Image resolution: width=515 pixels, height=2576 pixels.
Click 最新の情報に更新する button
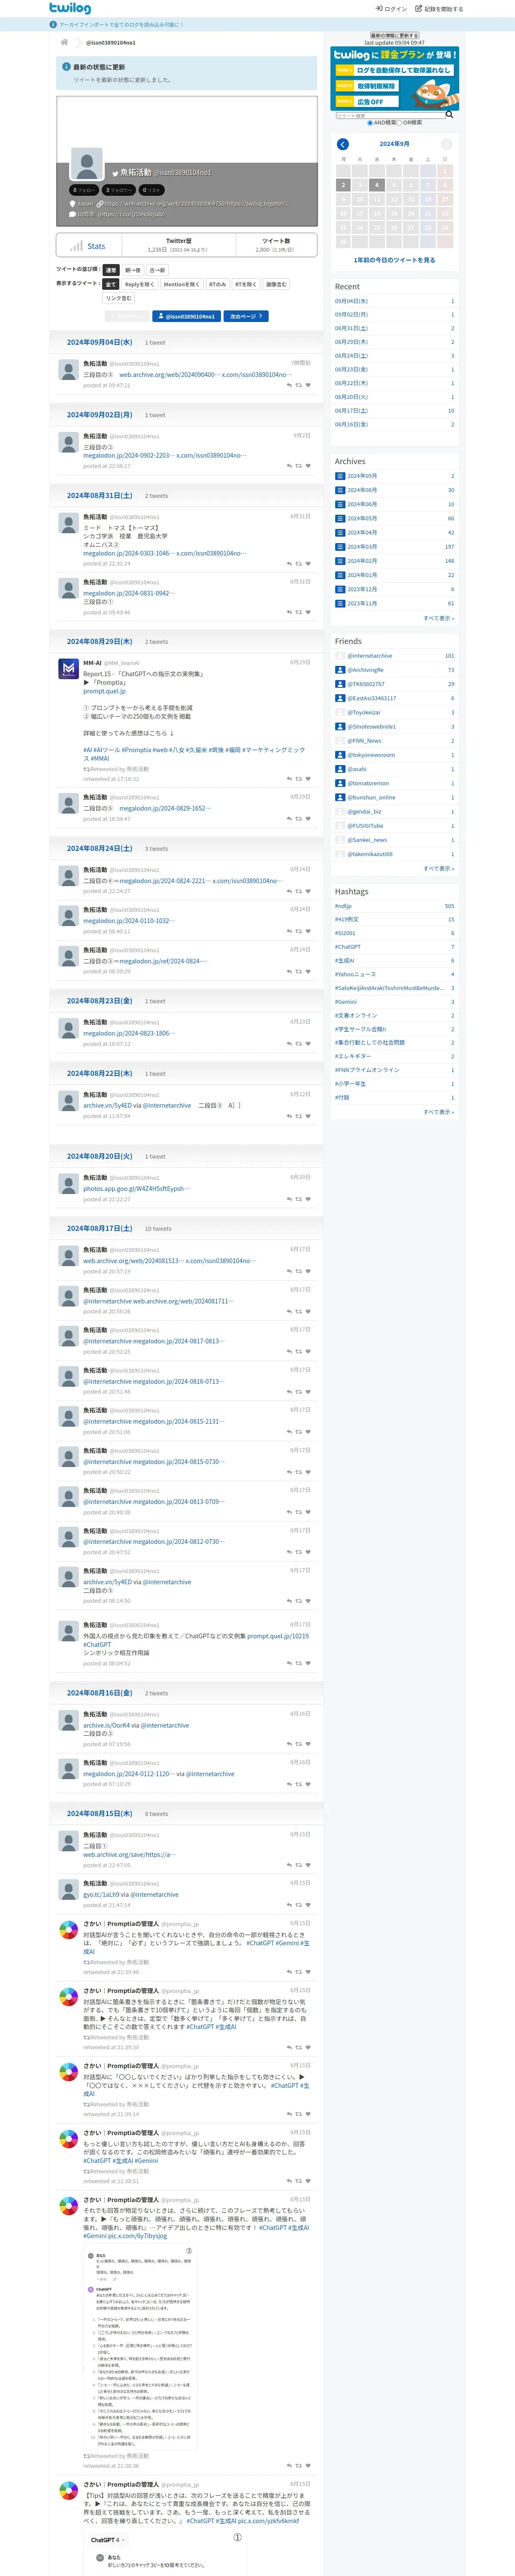point(394,35)
